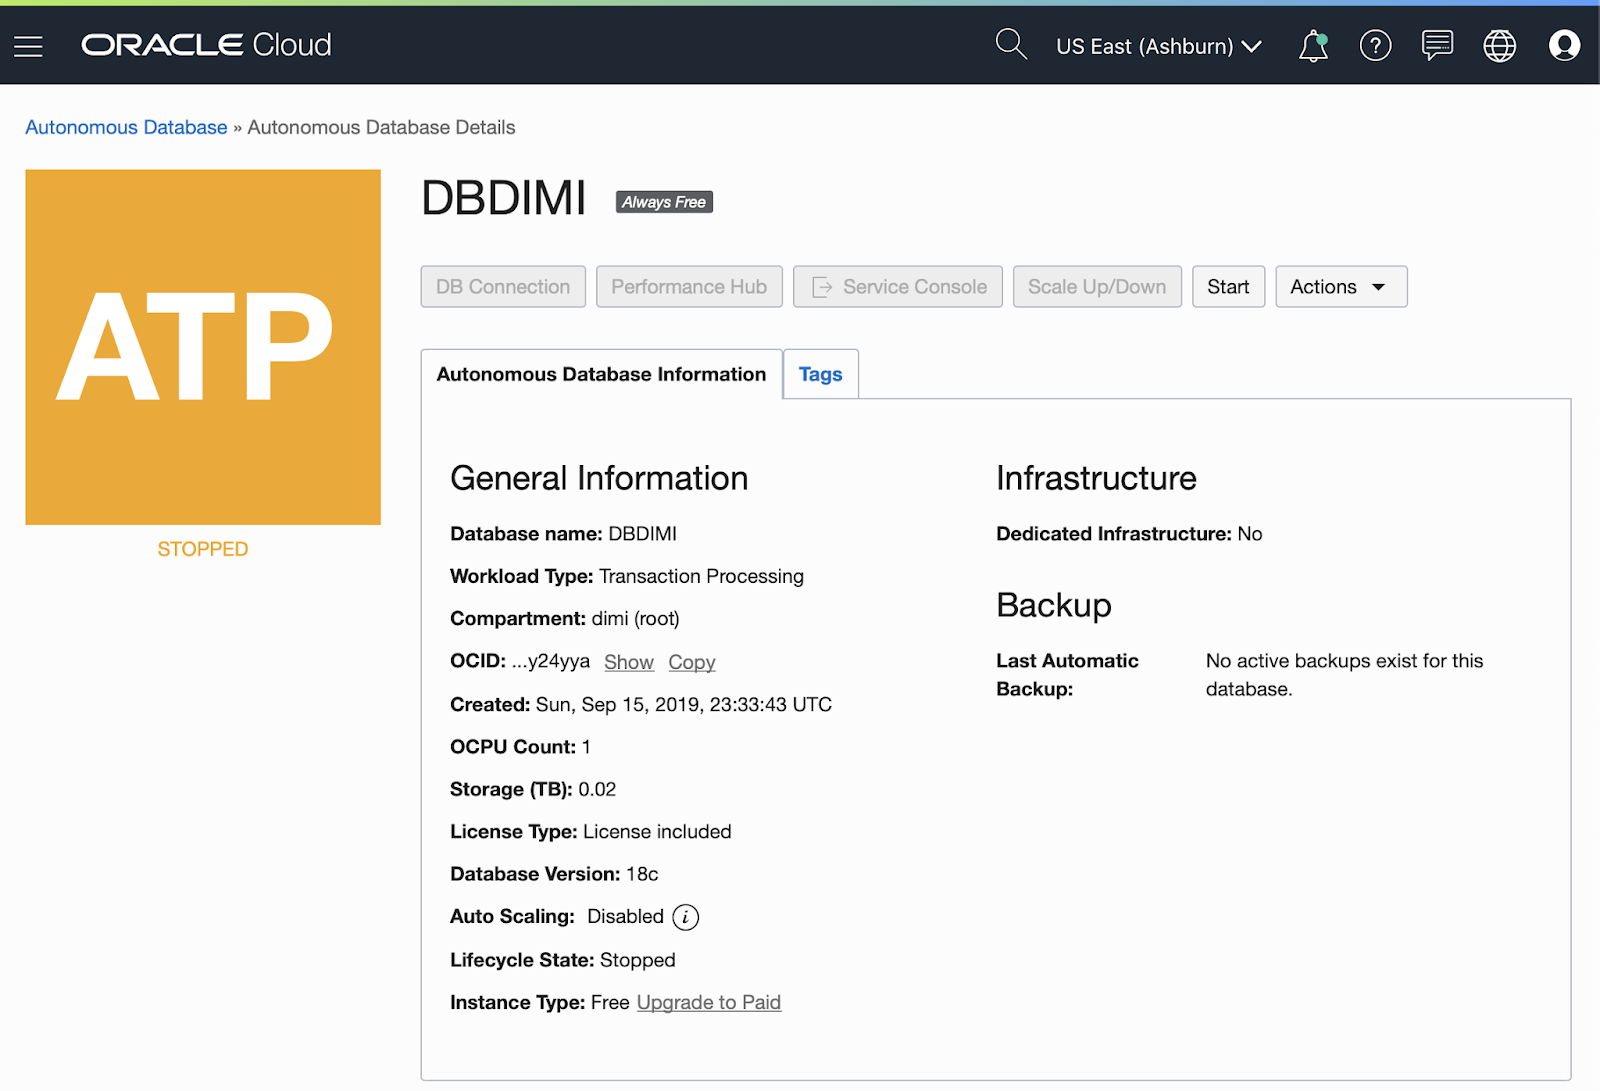1600x1091 pixels.
Task: Click the Always Free badge
Action: tap(664, 202)
